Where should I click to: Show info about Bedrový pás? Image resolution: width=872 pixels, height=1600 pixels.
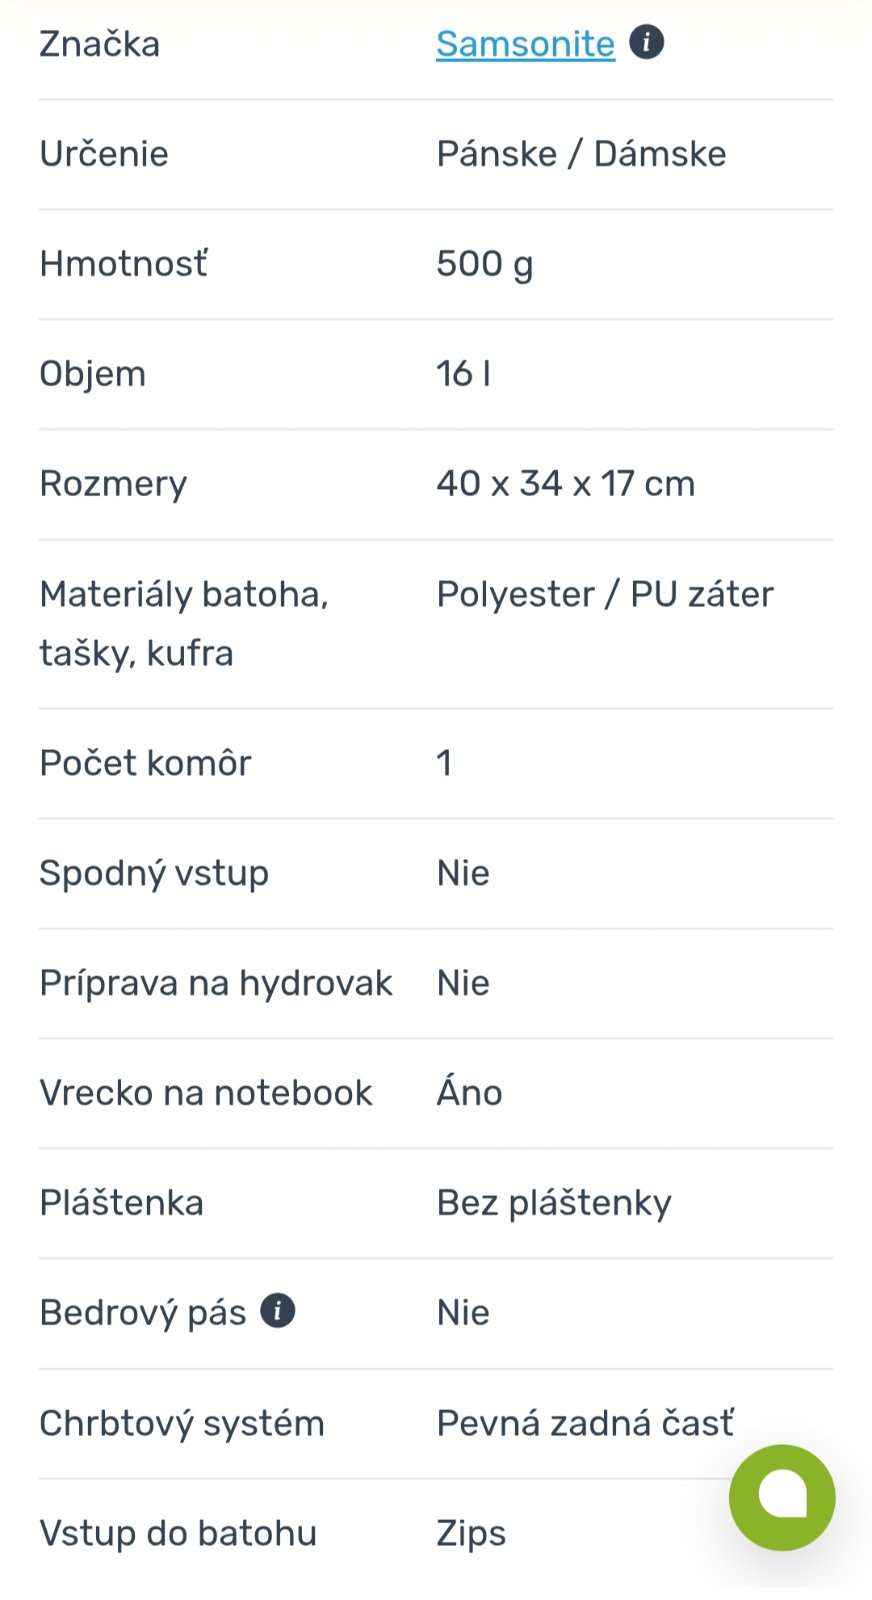(x=278, y=1310)
